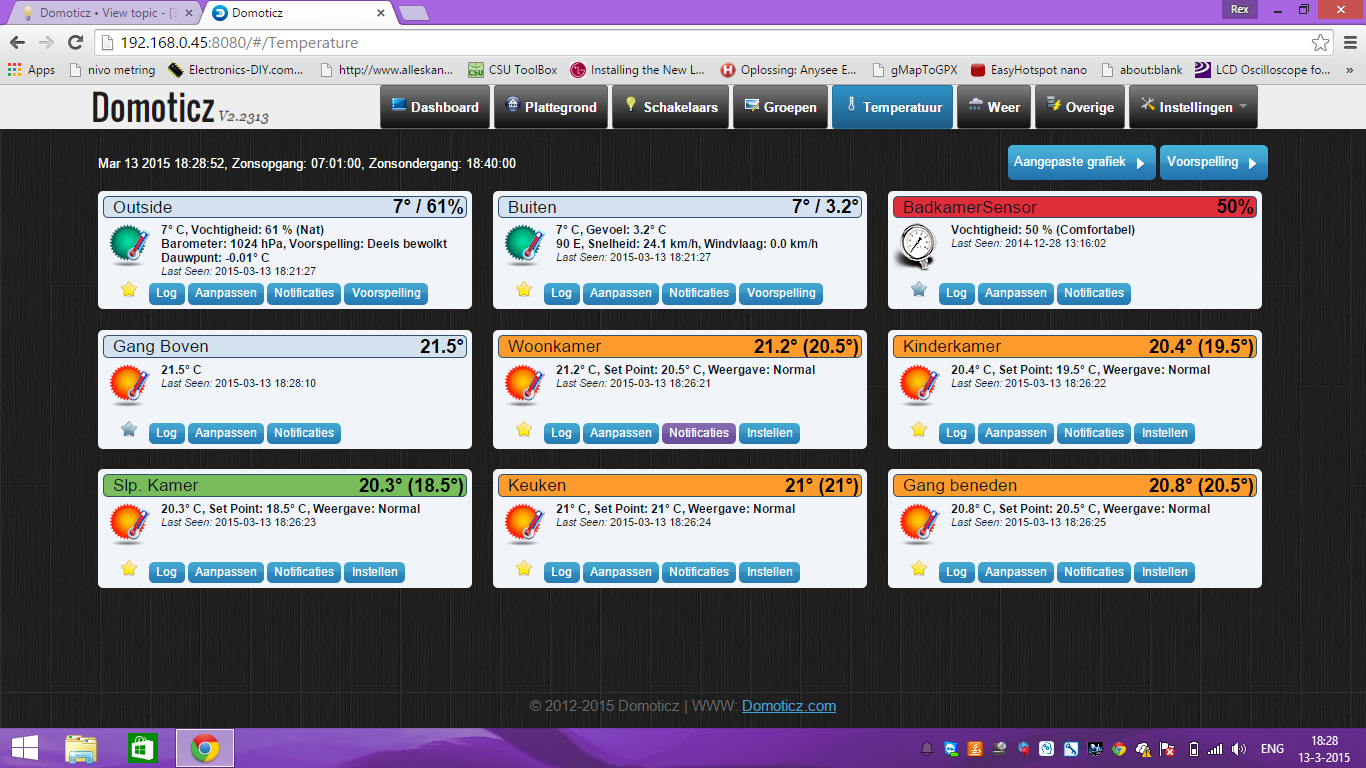Click Instellen on the Keuken card
This screenshot has width=1366, height=768.
tap(770, 572)
